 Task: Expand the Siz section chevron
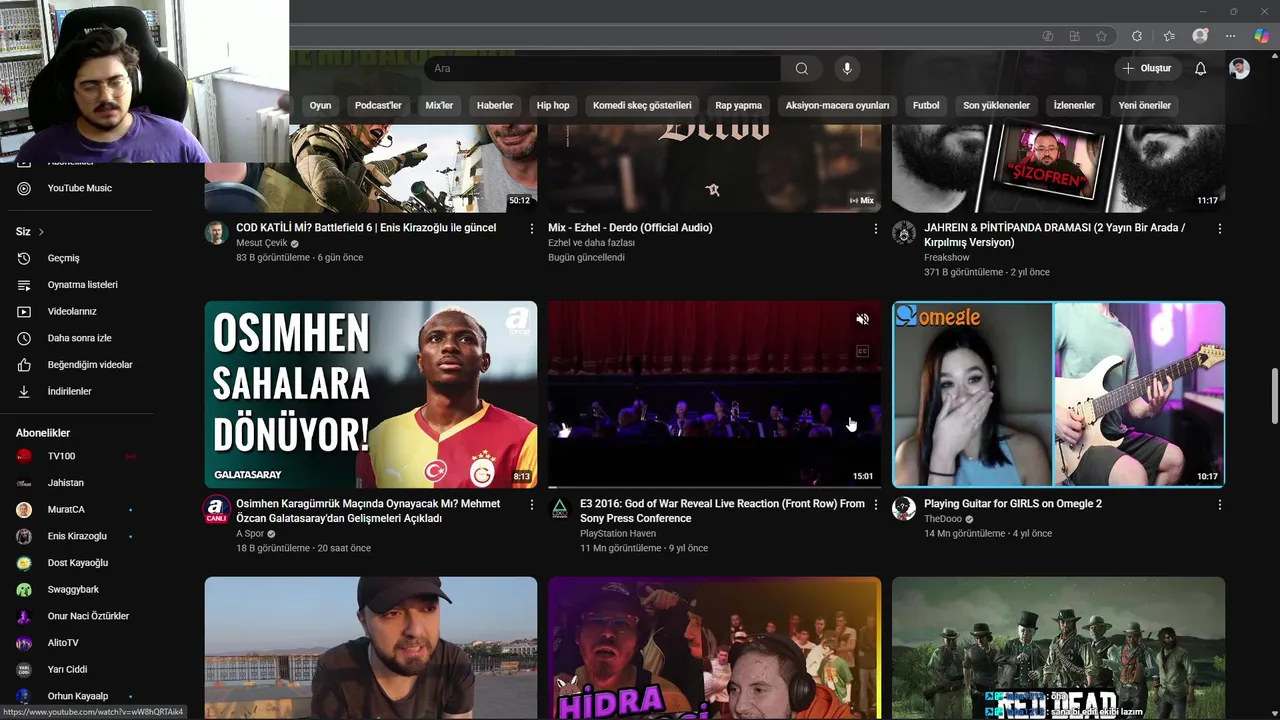[41, 232]
